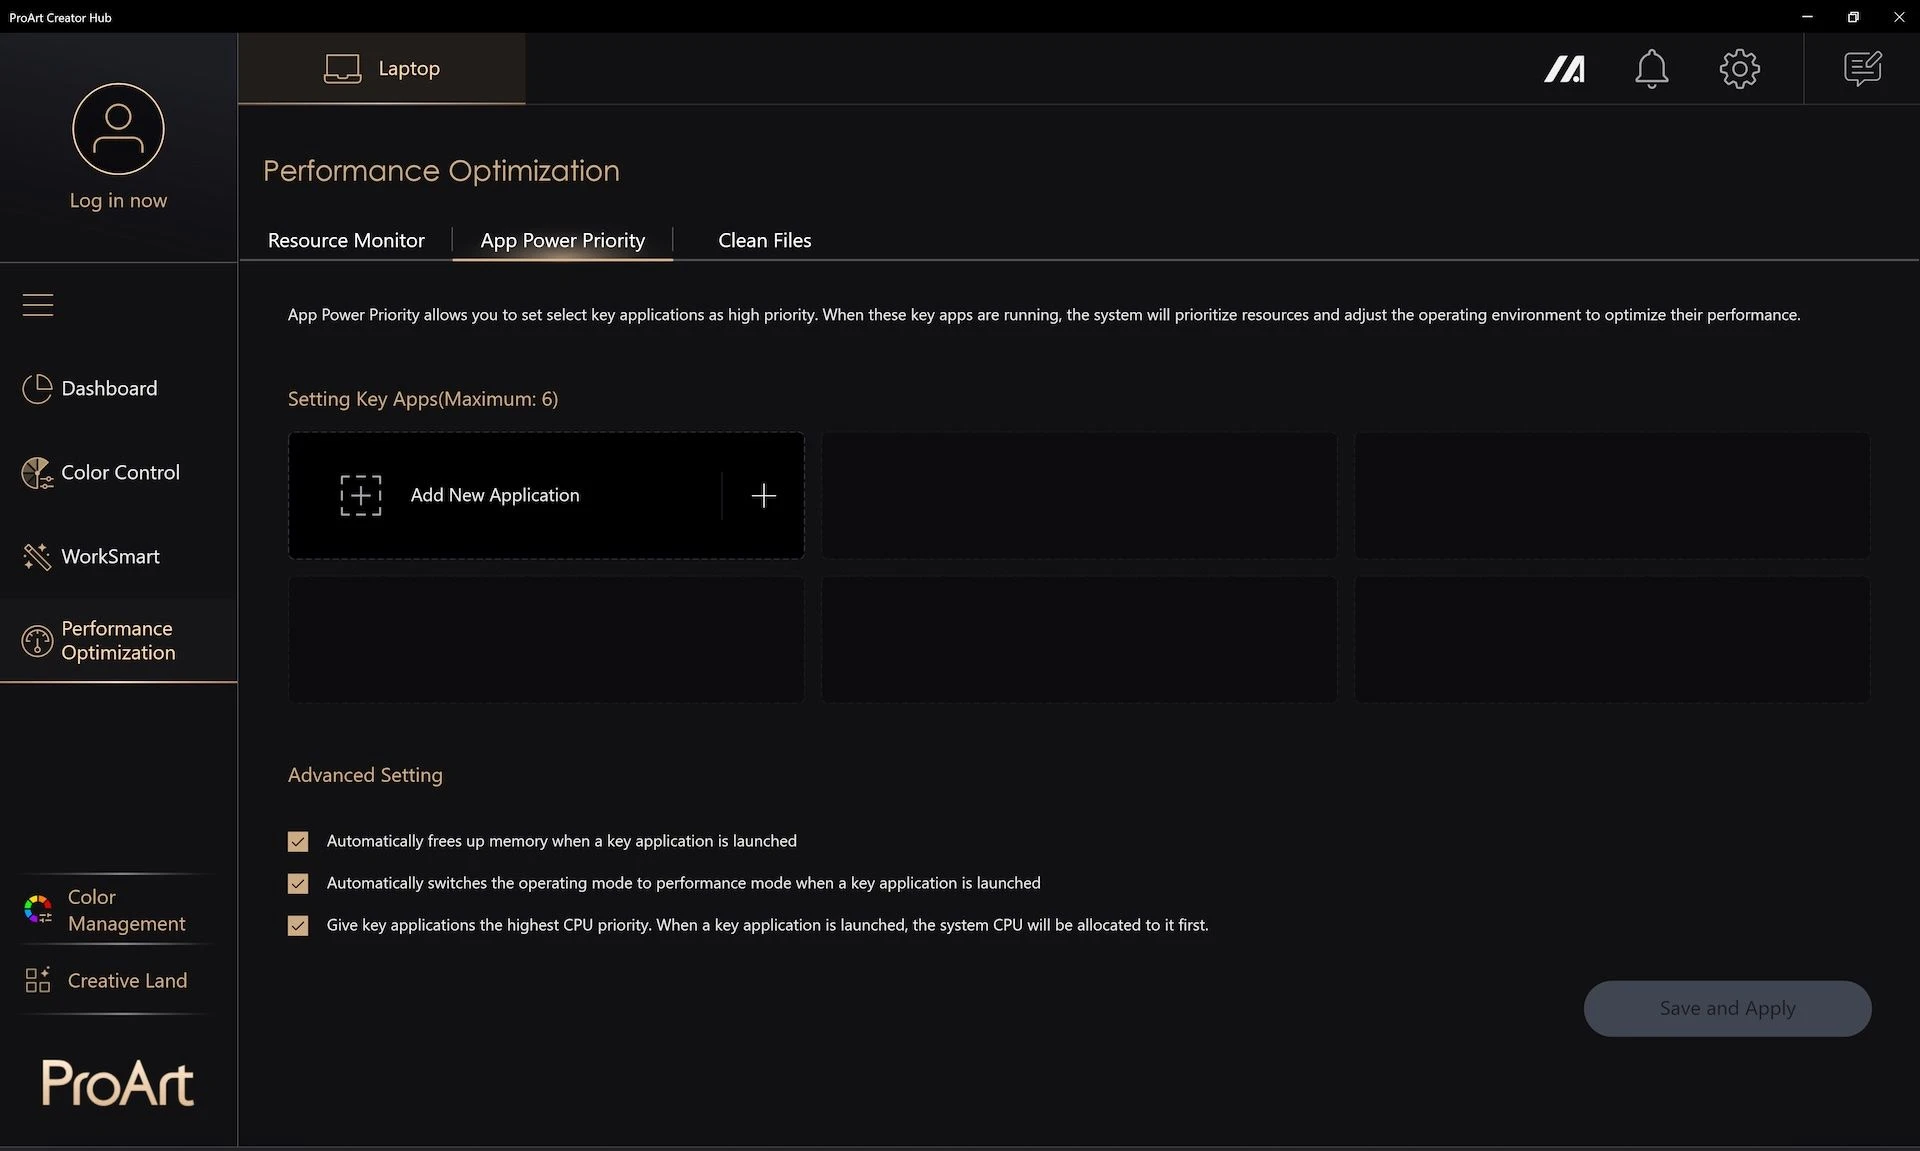
Task: Select the Performance Optimization gauge icon
Action: 37,641
